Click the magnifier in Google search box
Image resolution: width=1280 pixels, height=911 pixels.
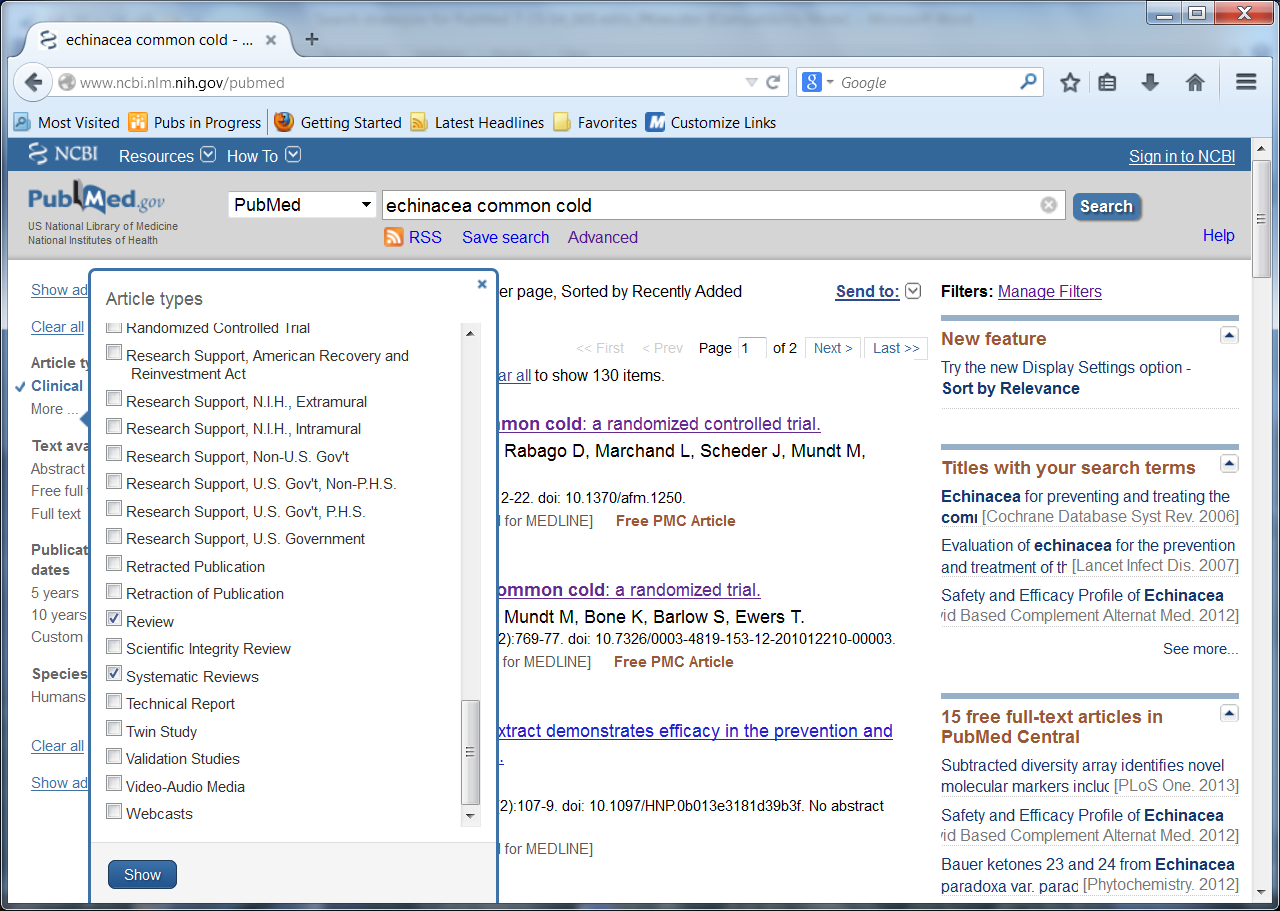click(x=1028, y=82)
